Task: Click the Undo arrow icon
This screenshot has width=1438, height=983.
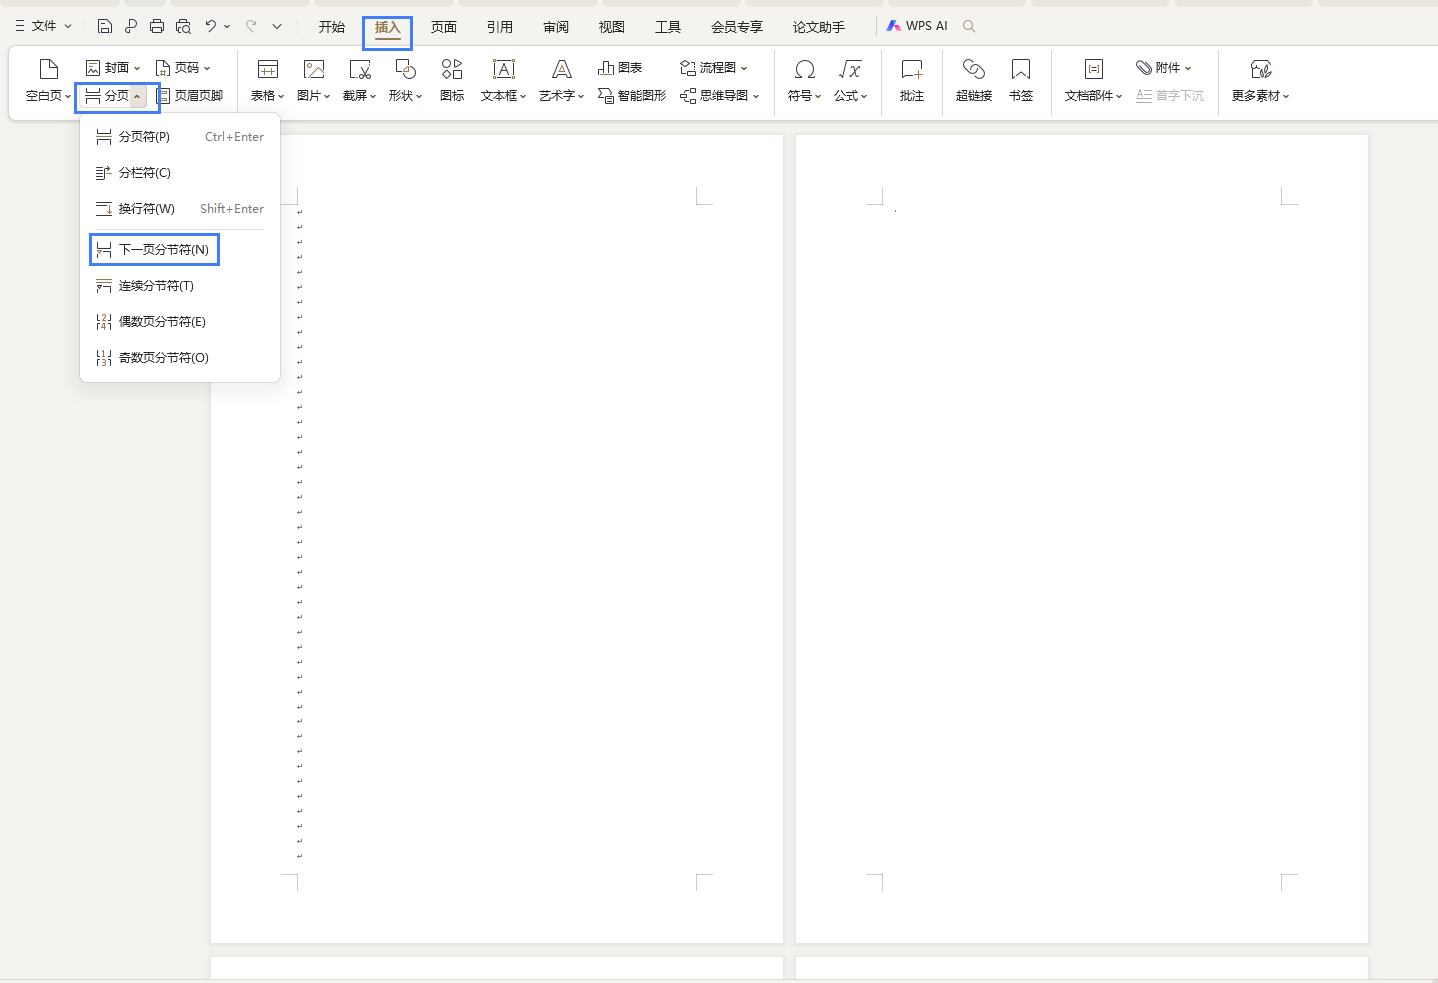Action: [210, 26]
